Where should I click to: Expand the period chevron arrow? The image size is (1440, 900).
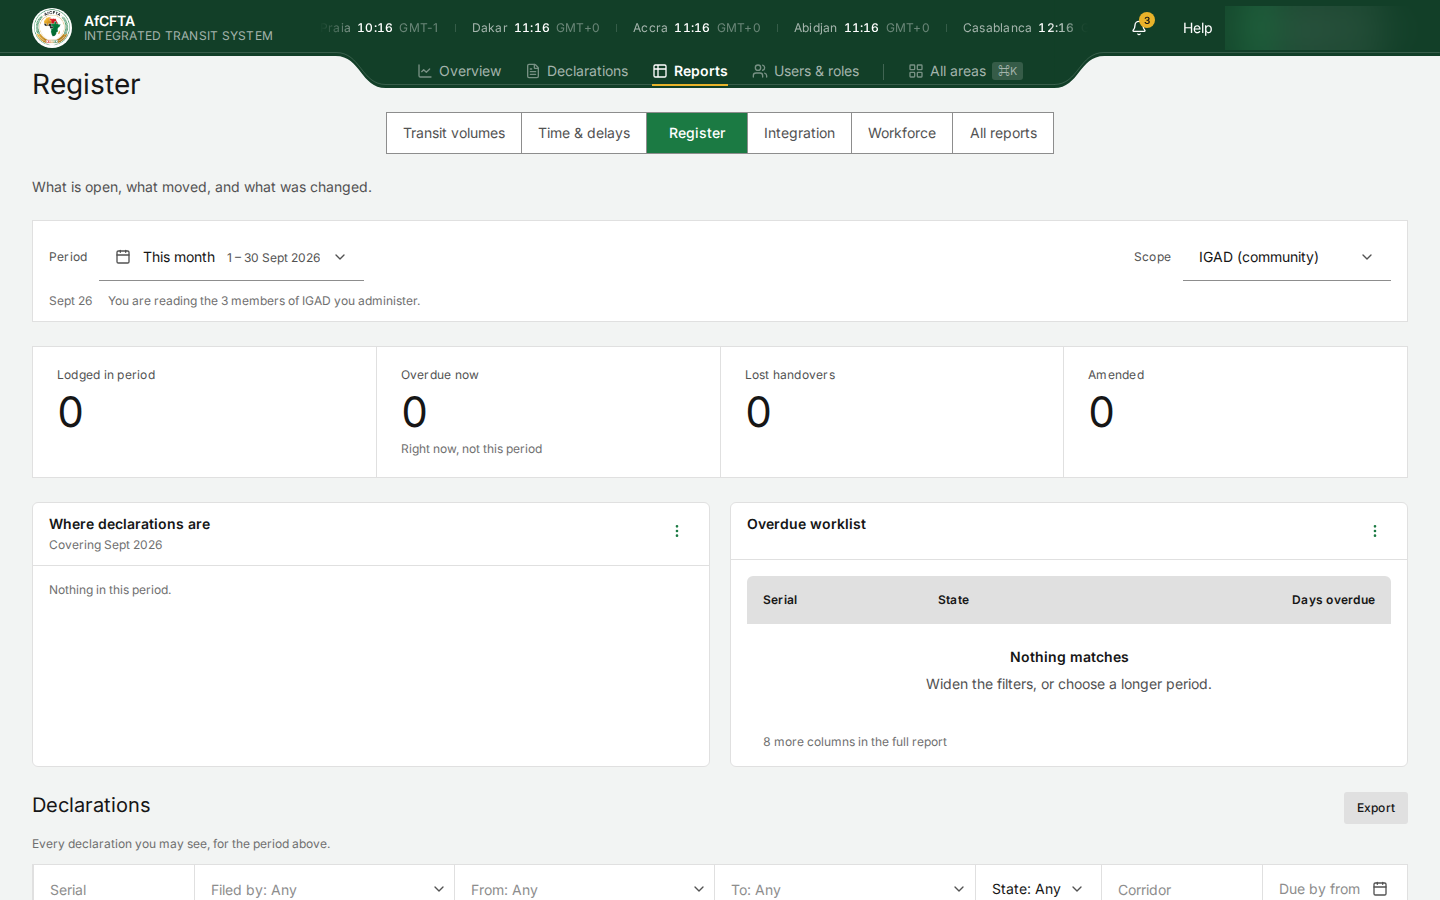coord(340,257)
